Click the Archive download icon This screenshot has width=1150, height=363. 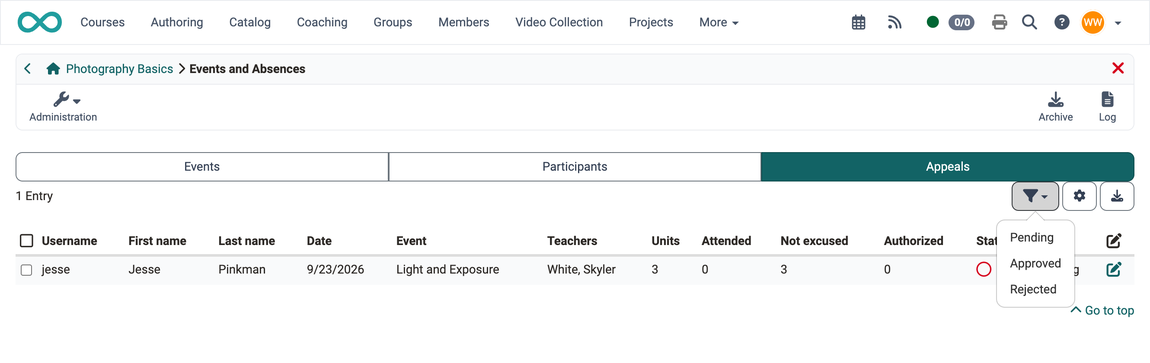(1055, 106)
